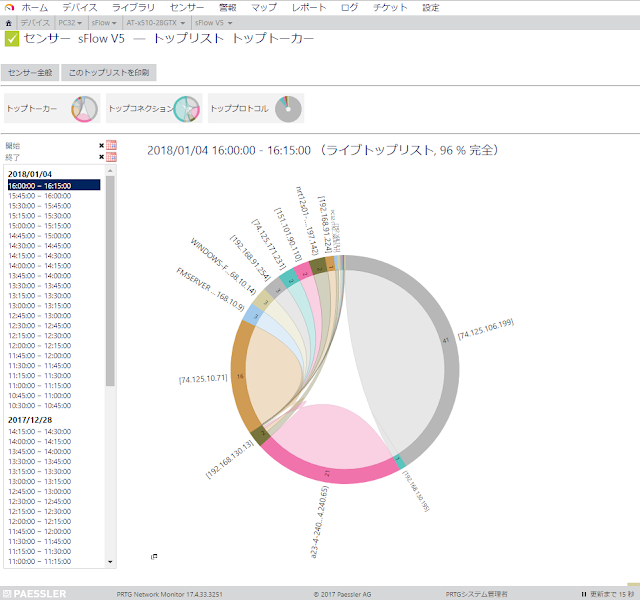
Task: Open the end date calendar picker icon
Action: point(111,157)
